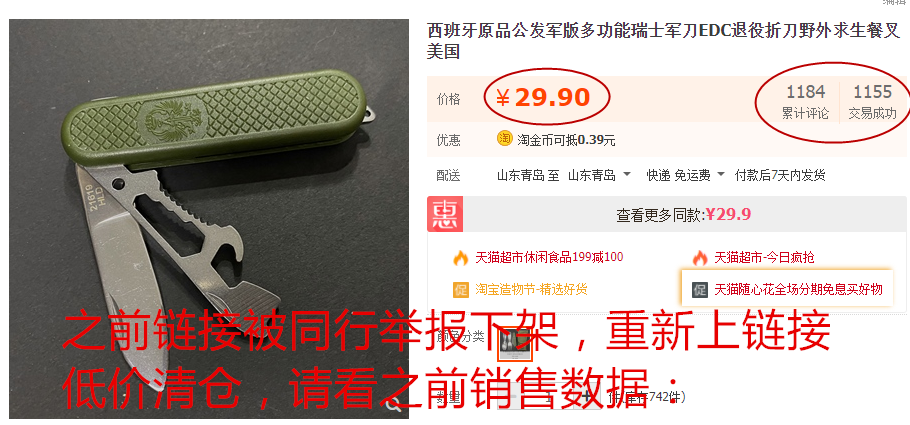The height and width of the screenshot is (425, 910).
Task: Click 查看更多同款 ¥29.9 link
Action: [683, 215]
